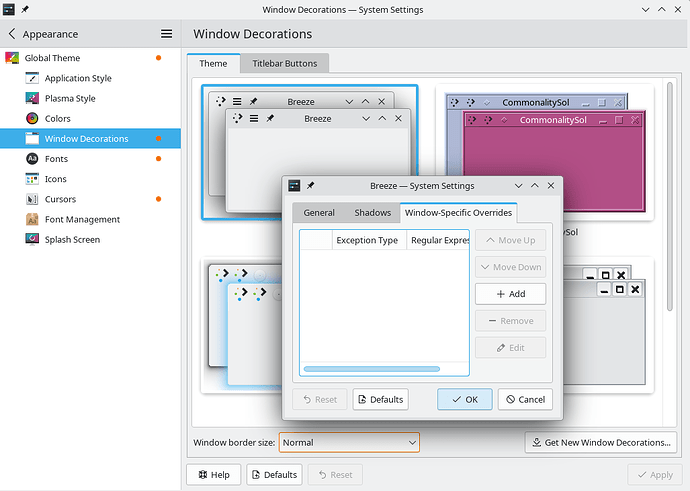Click the Move Down button

click(510, 267)
